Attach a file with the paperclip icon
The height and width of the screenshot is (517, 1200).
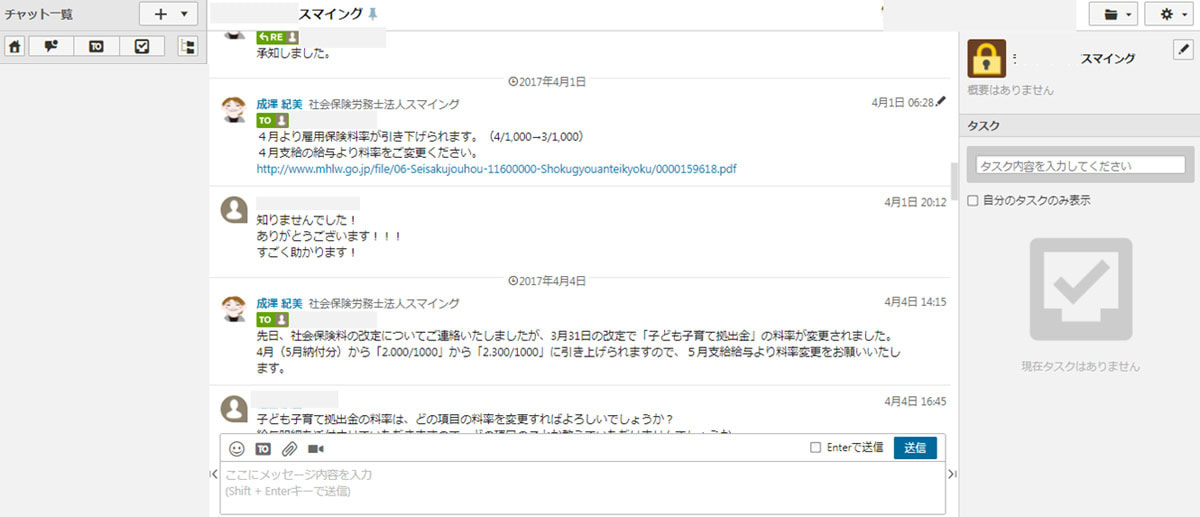(x=289, y=448)
